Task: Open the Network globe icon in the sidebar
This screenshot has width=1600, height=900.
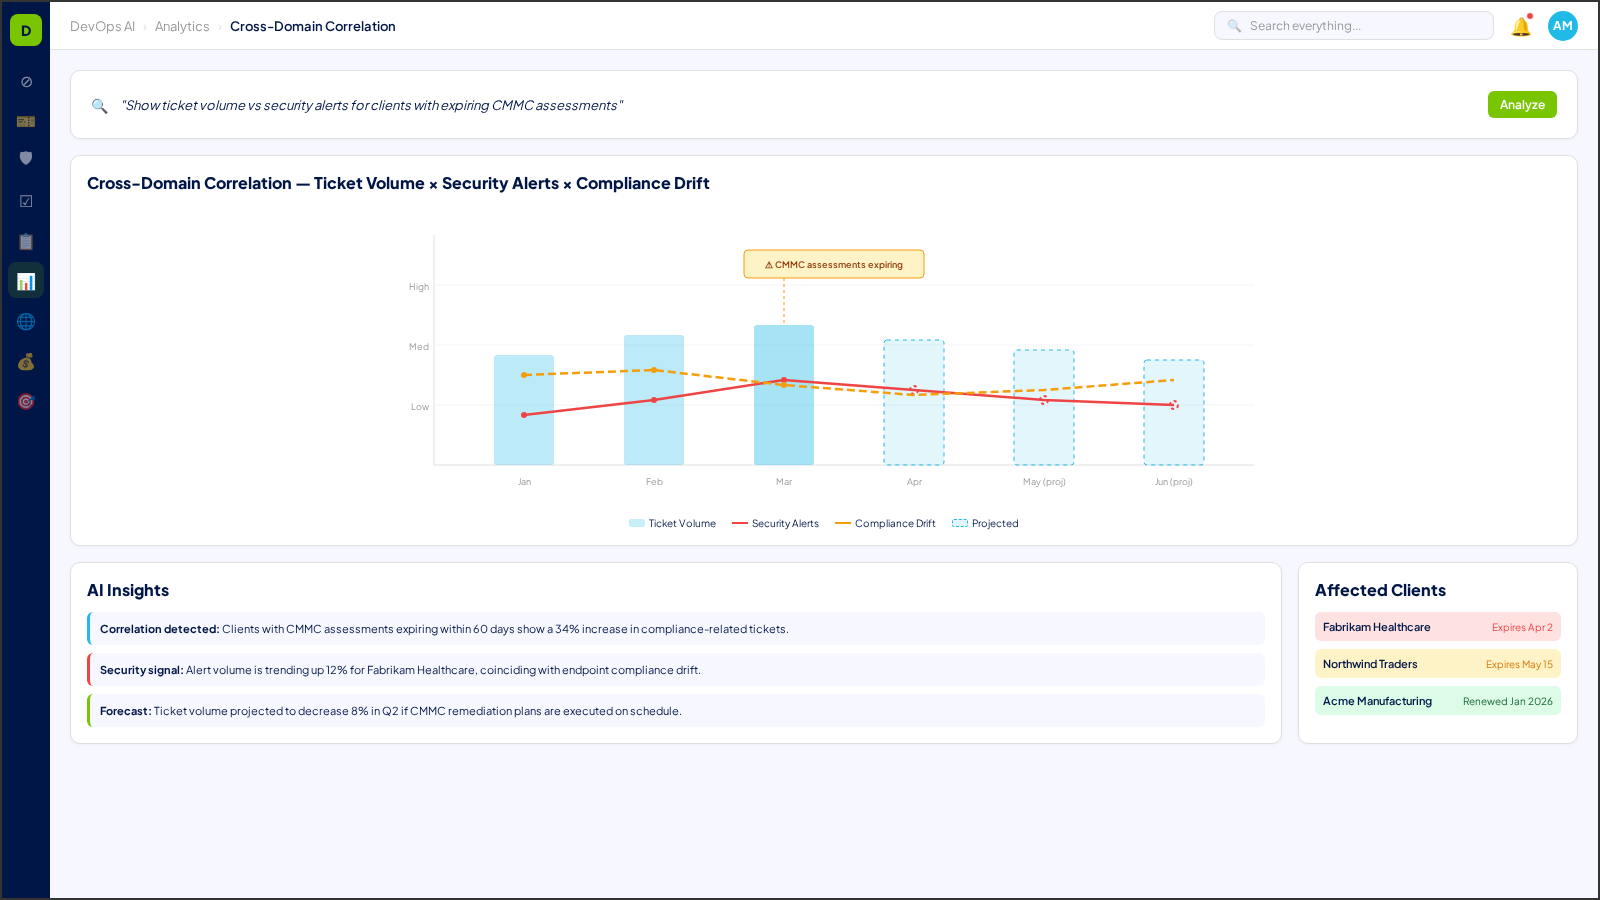Action: tap(25, 321)
